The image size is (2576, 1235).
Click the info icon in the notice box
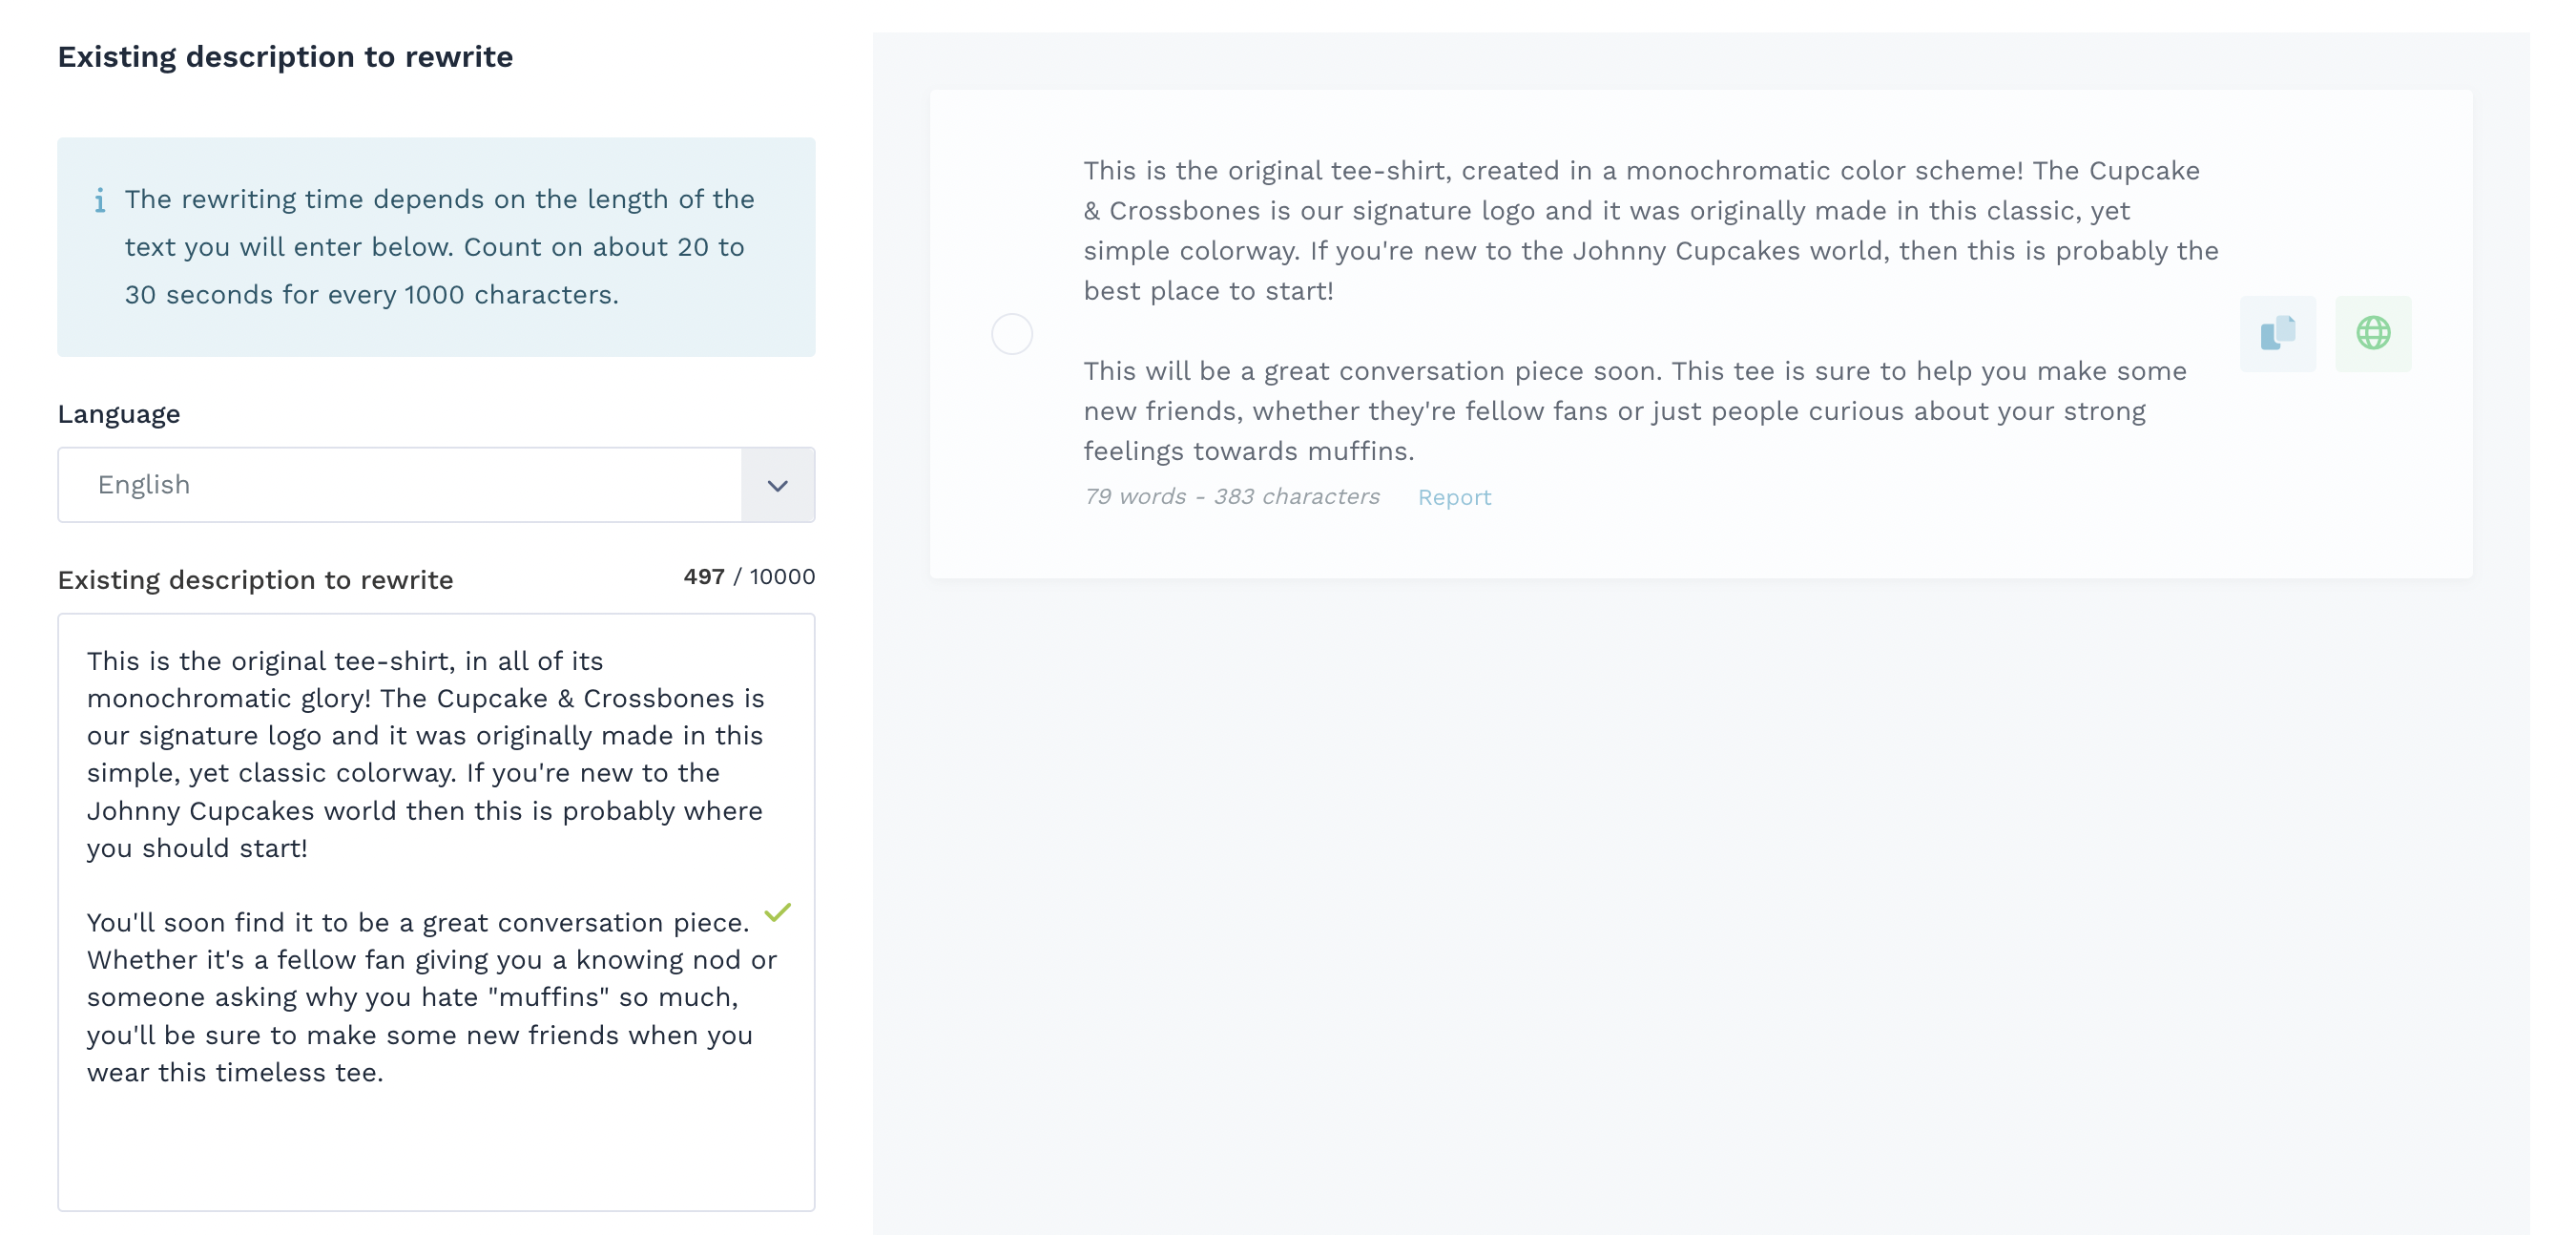pos(99,201)
